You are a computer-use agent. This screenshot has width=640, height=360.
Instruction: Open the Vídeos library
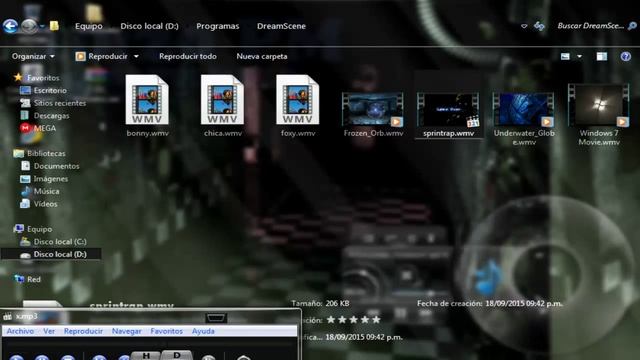[x=45, y=204]
